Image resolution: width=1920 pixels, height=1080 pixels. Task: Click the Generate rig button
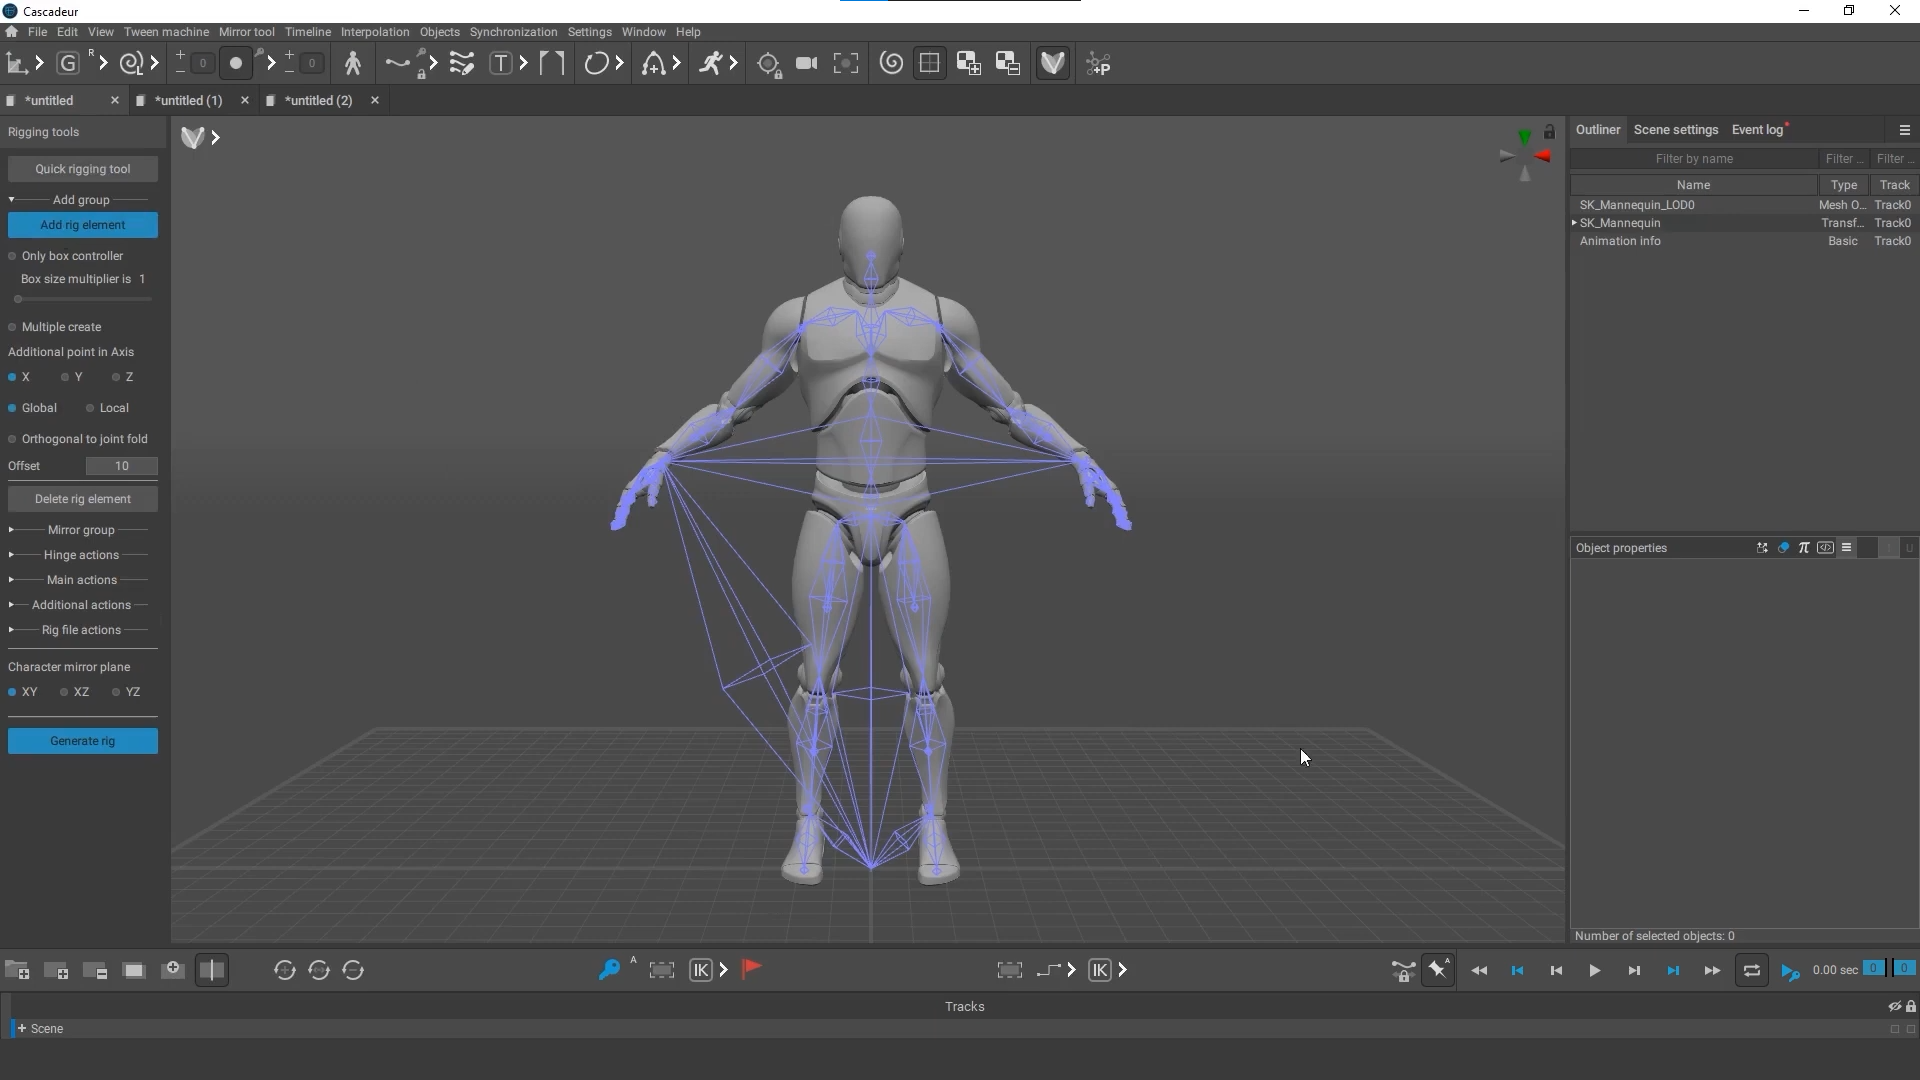click(x=83, y=741)
